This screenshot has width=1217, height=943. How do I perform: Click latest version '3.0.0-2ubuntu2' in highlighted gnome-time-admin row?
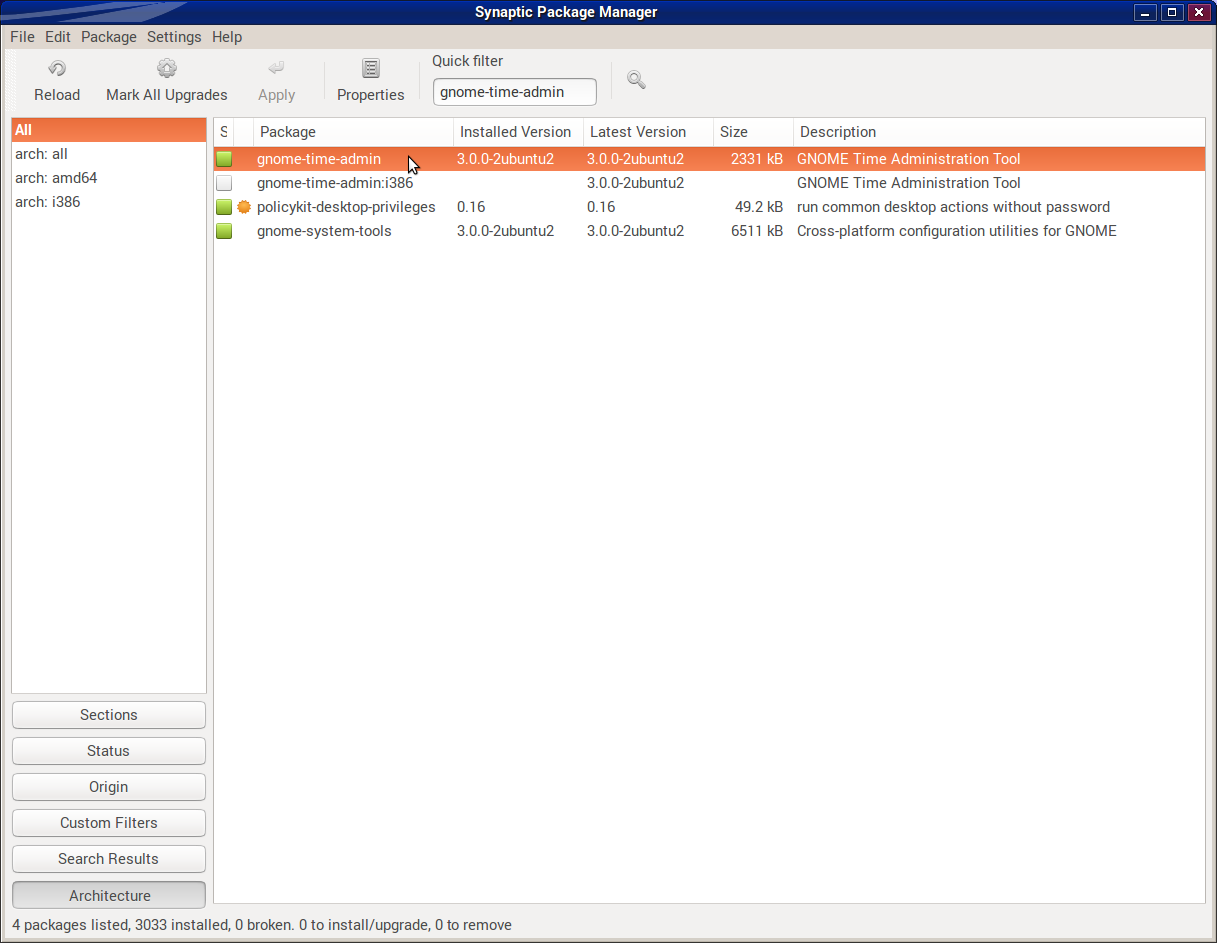pyautogui.click(x=635, y=159)
